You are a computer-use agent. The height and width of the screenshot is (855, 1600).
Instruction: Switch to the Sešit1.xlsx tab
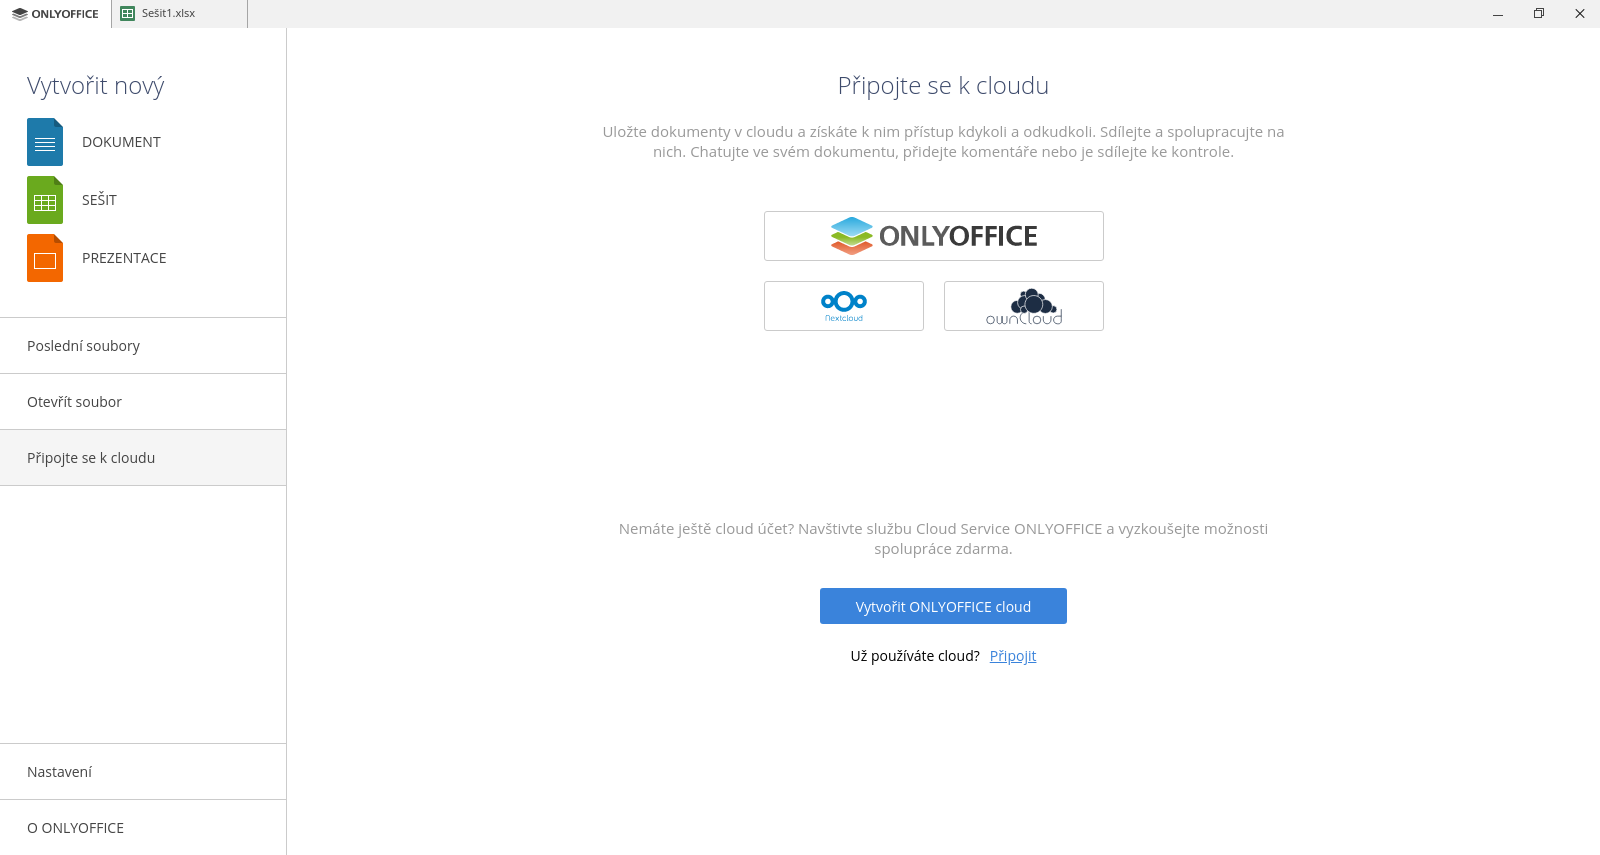(179, 14)
